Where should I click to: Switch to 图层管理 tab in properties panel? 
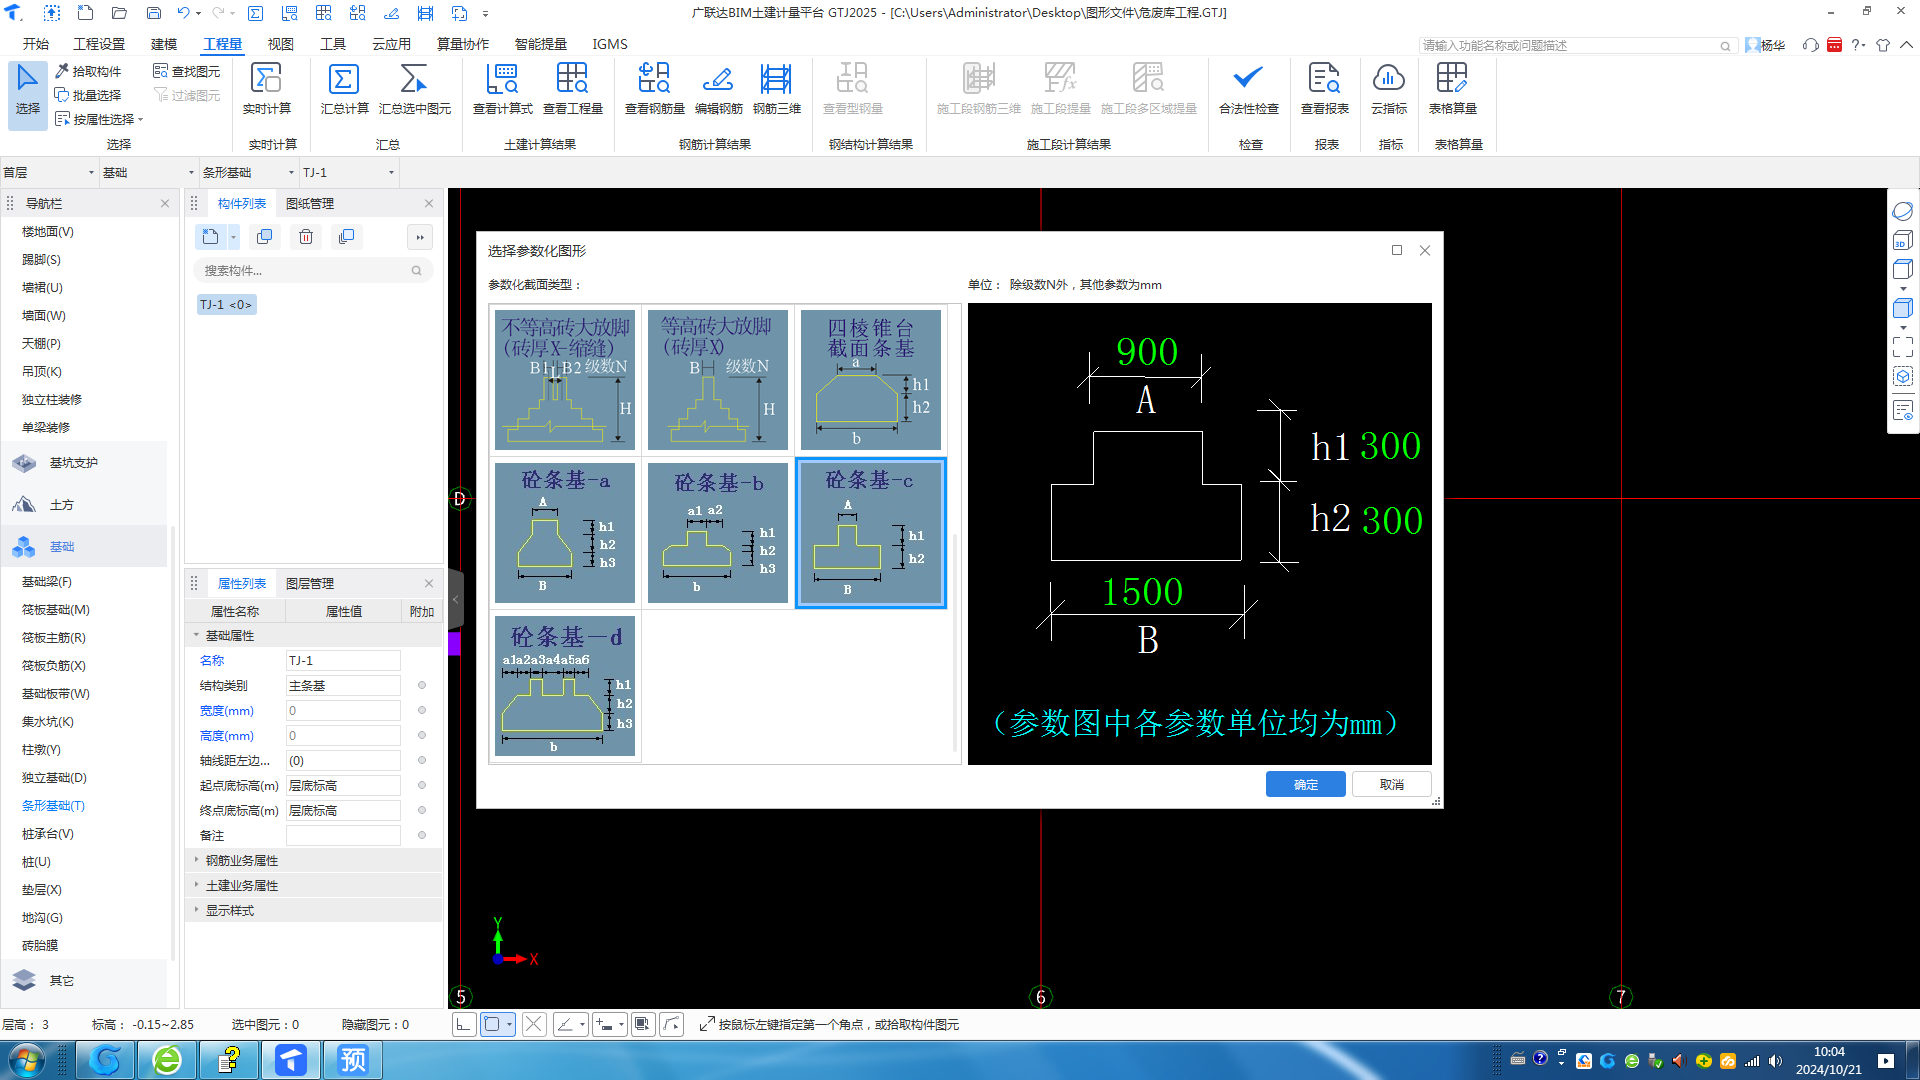point(310,584)
